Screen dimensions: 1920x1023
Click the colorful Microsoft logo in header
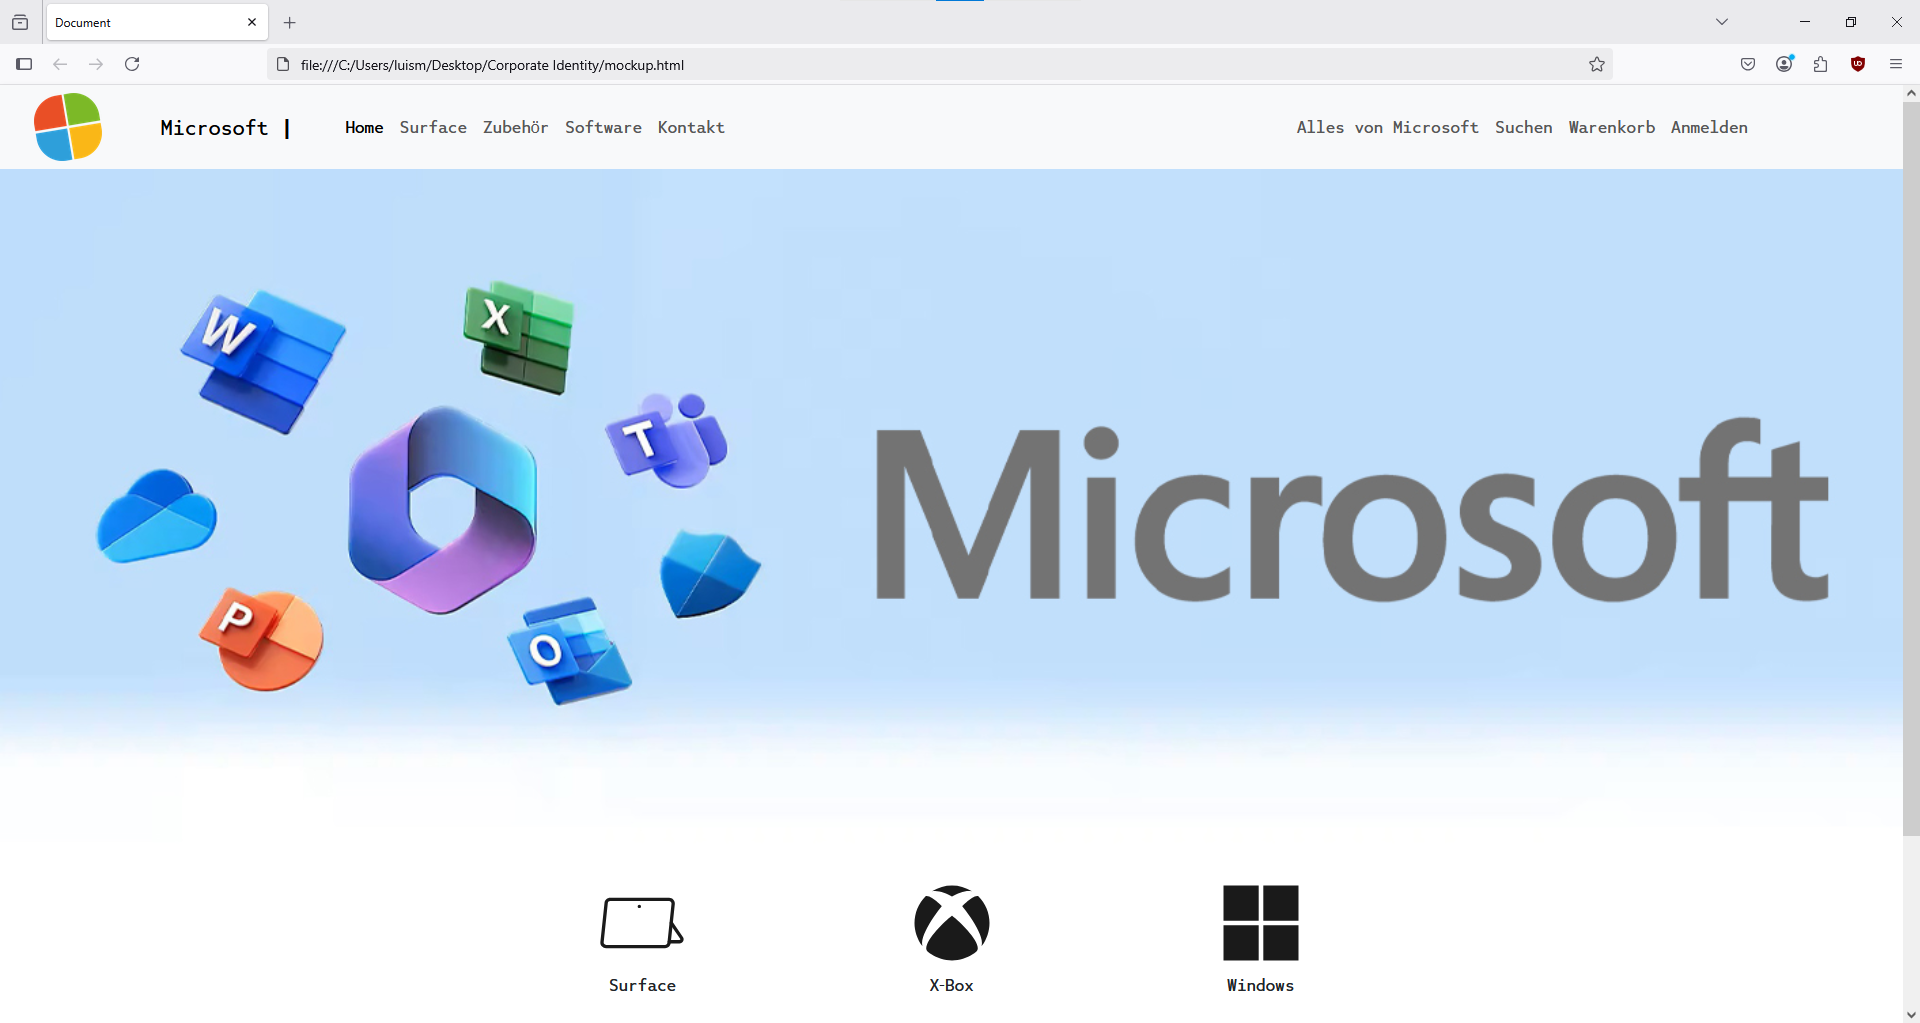[68, 127]
